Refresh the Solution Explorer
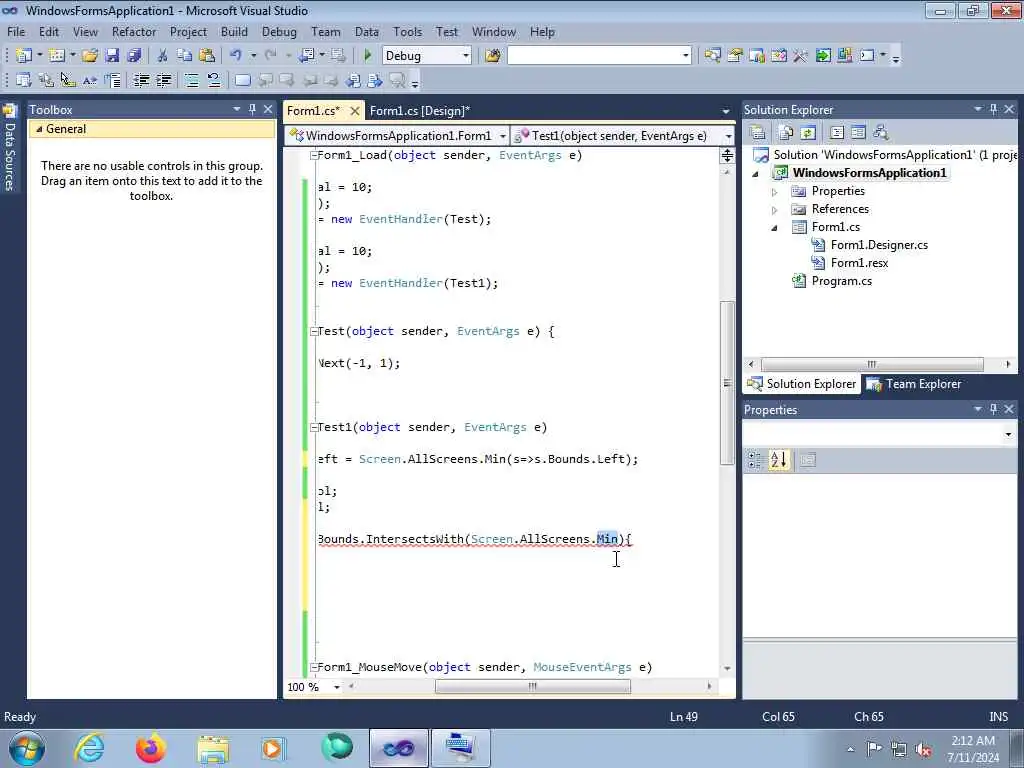This screenshot has height=768, width=1024. point(808,133)
